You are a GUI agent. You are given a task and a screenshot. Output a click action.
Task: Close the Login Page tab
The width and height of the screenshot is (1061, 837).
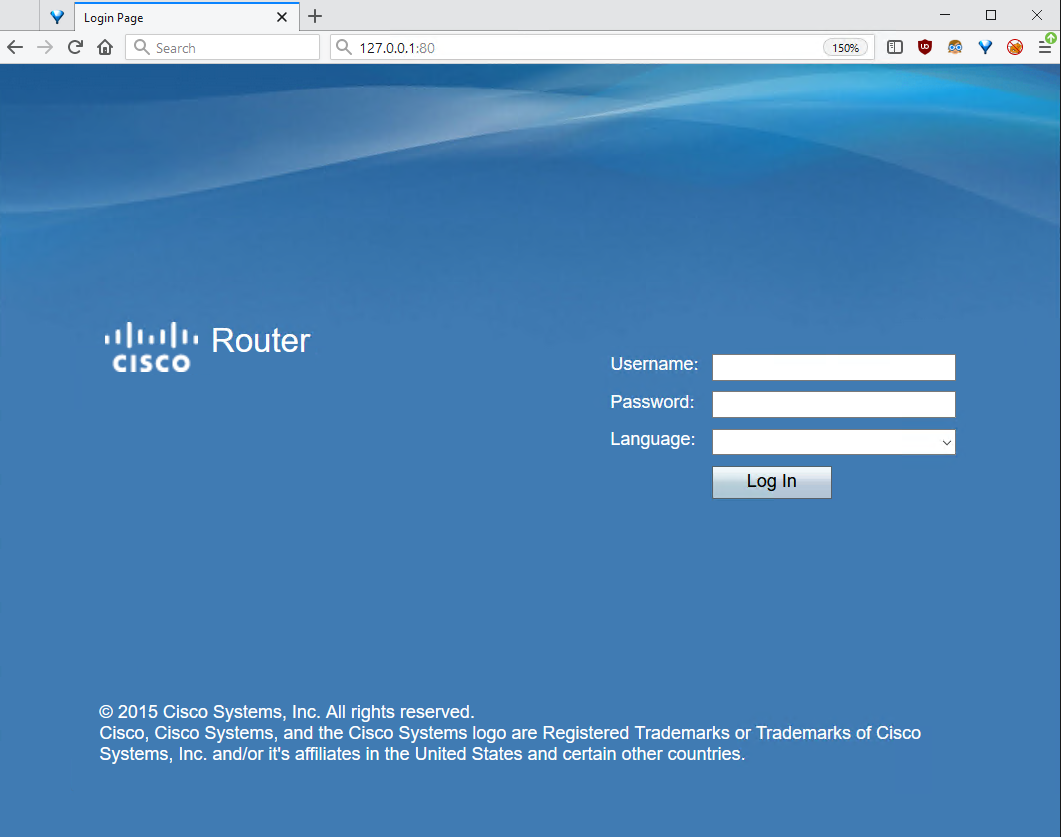pyautogui.click(x=282, y=18)
